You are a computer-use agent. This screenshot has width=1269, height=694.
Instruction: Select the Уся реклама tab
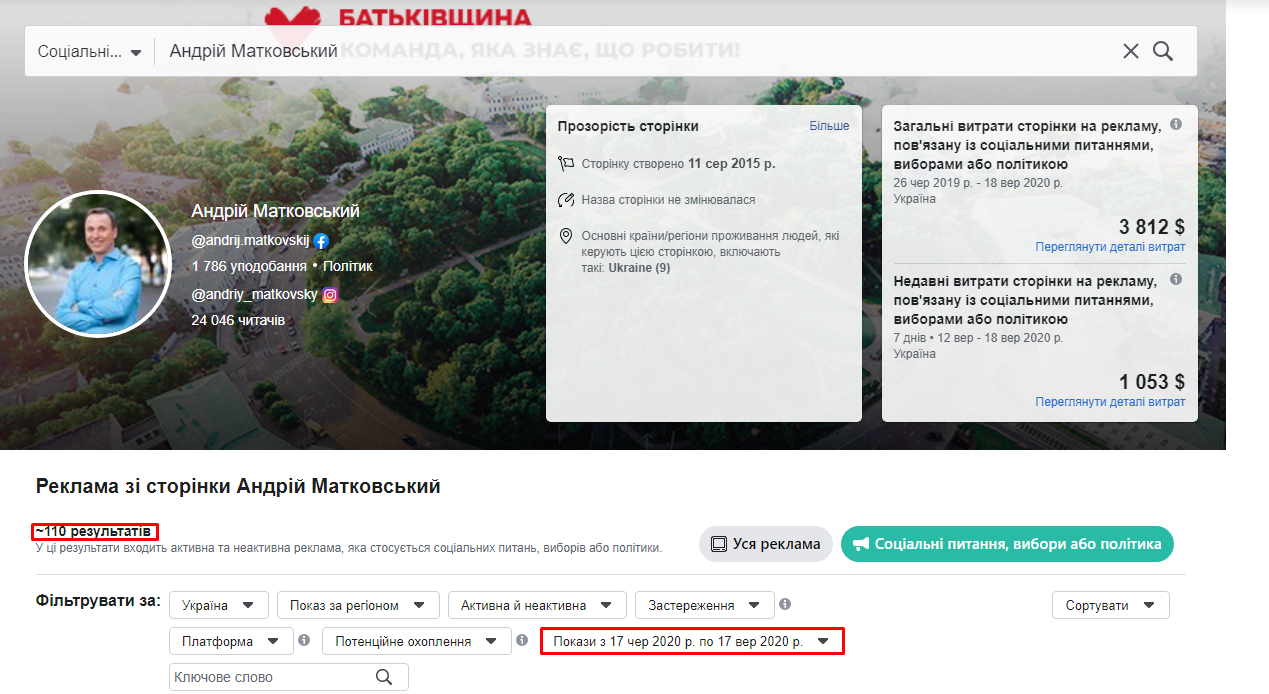coord(766,544)
